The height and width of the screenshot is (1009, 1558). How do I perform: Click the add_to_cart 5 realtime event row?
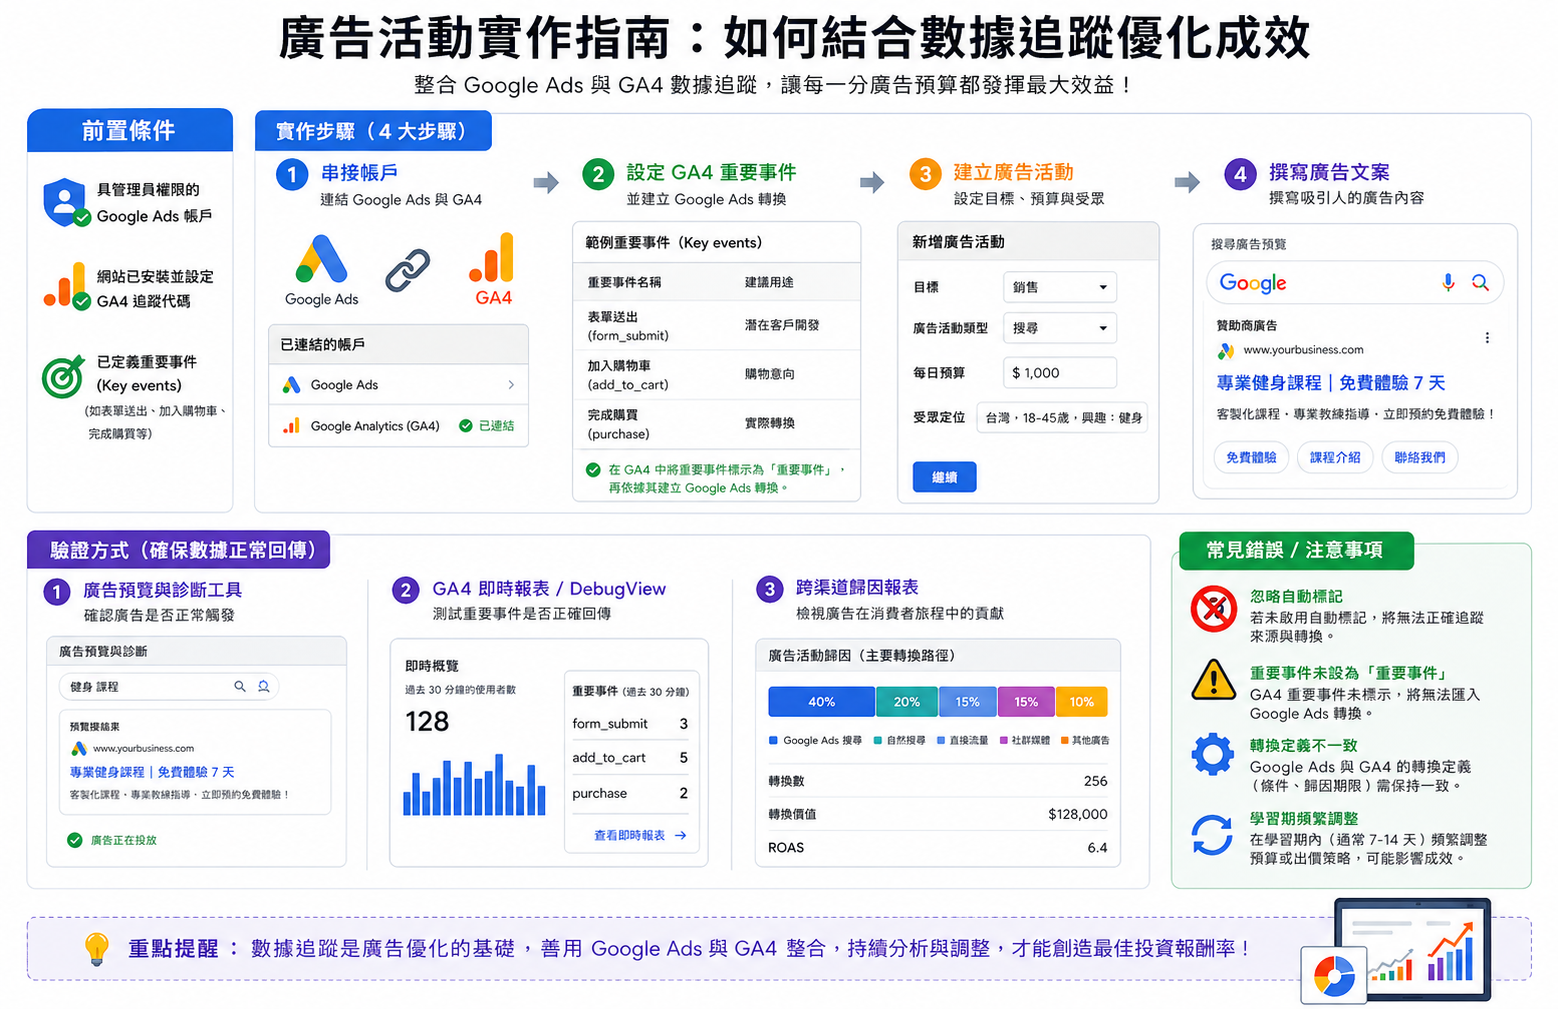coord(630,758)
